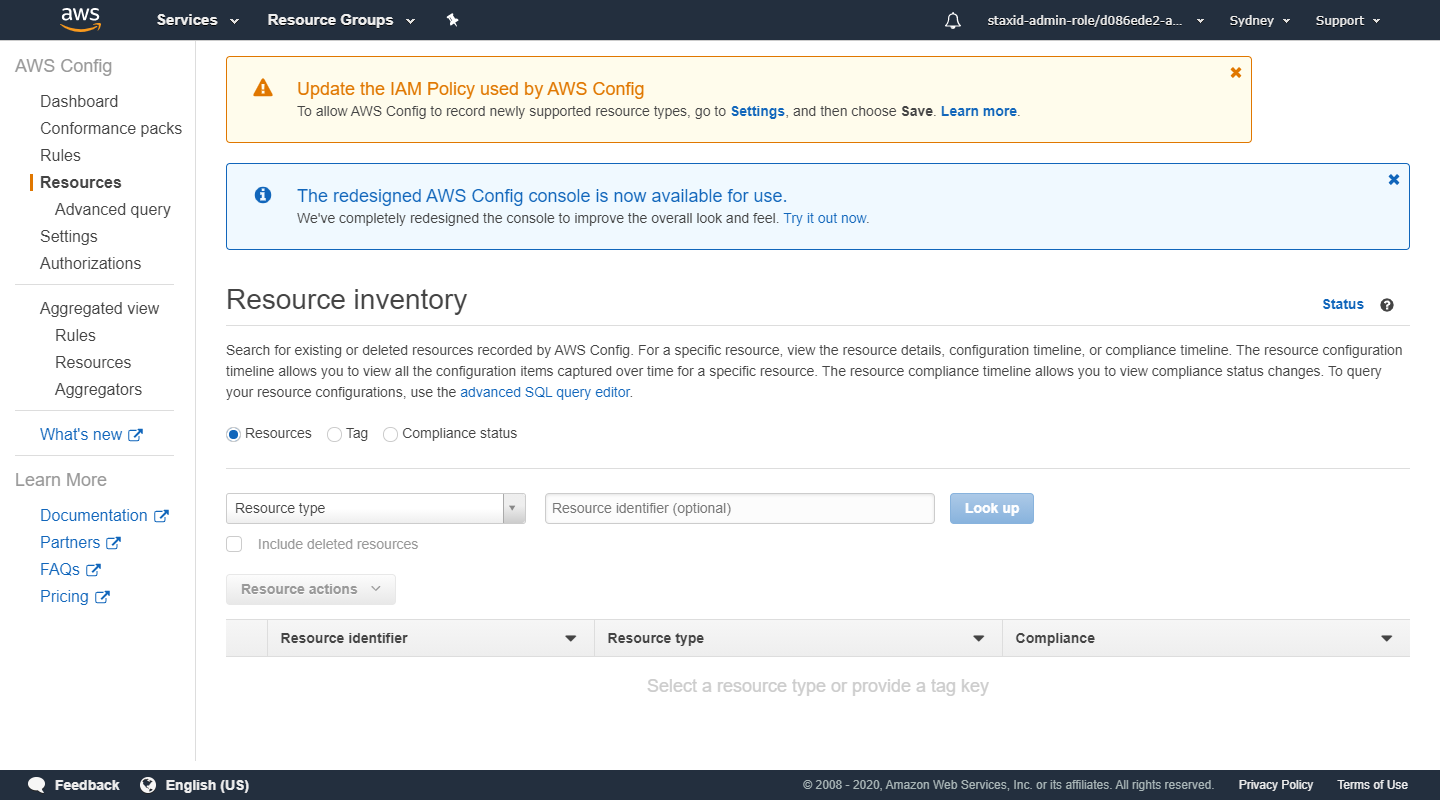1440x800 pixels.
Task: Open the notifications bell icon
Action: (953, 20)
